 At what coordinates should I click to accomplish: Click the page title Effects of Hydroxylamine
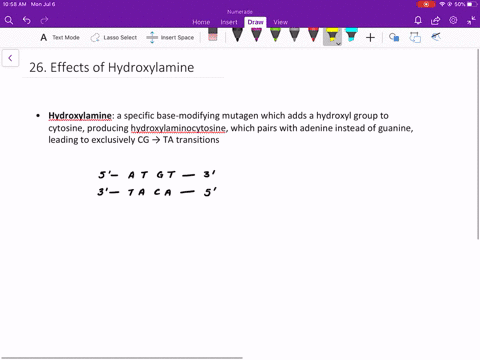112,67
